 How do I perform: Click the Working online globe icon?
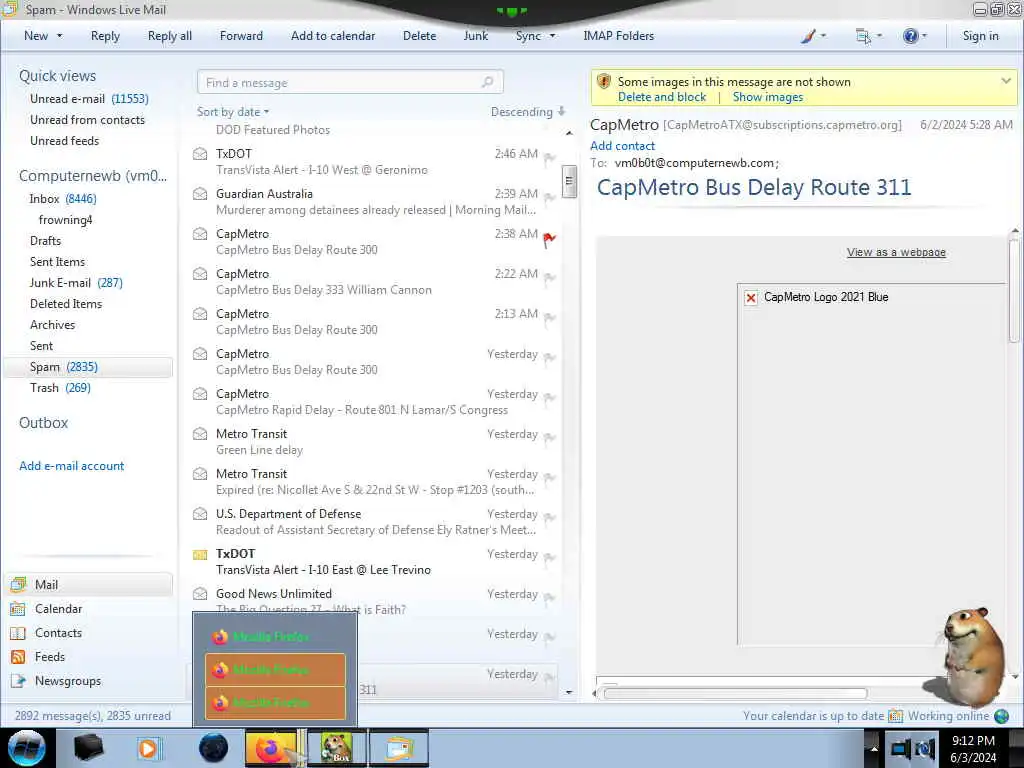tap(1001, 716)
